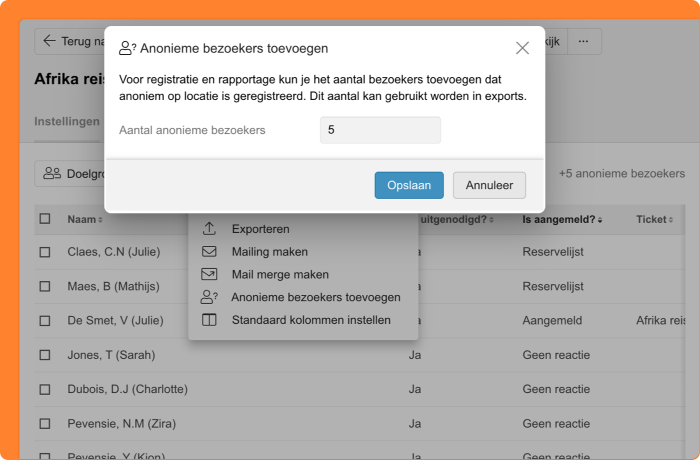Tick the select-all checkbox in table header
The image size is (700, 460).
[45, 219]
